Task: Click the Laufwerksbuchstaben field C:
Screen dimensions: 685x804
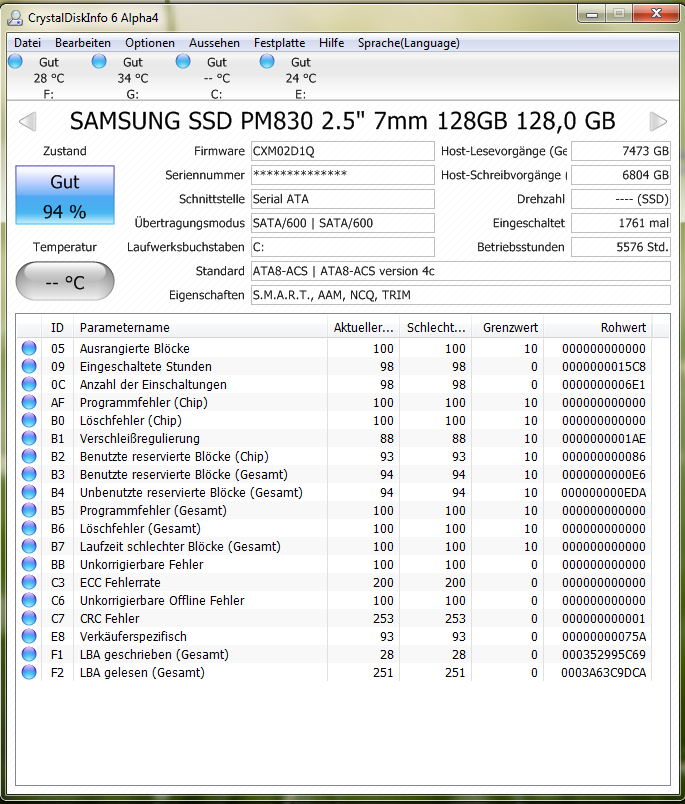Action: coord(342,247)
